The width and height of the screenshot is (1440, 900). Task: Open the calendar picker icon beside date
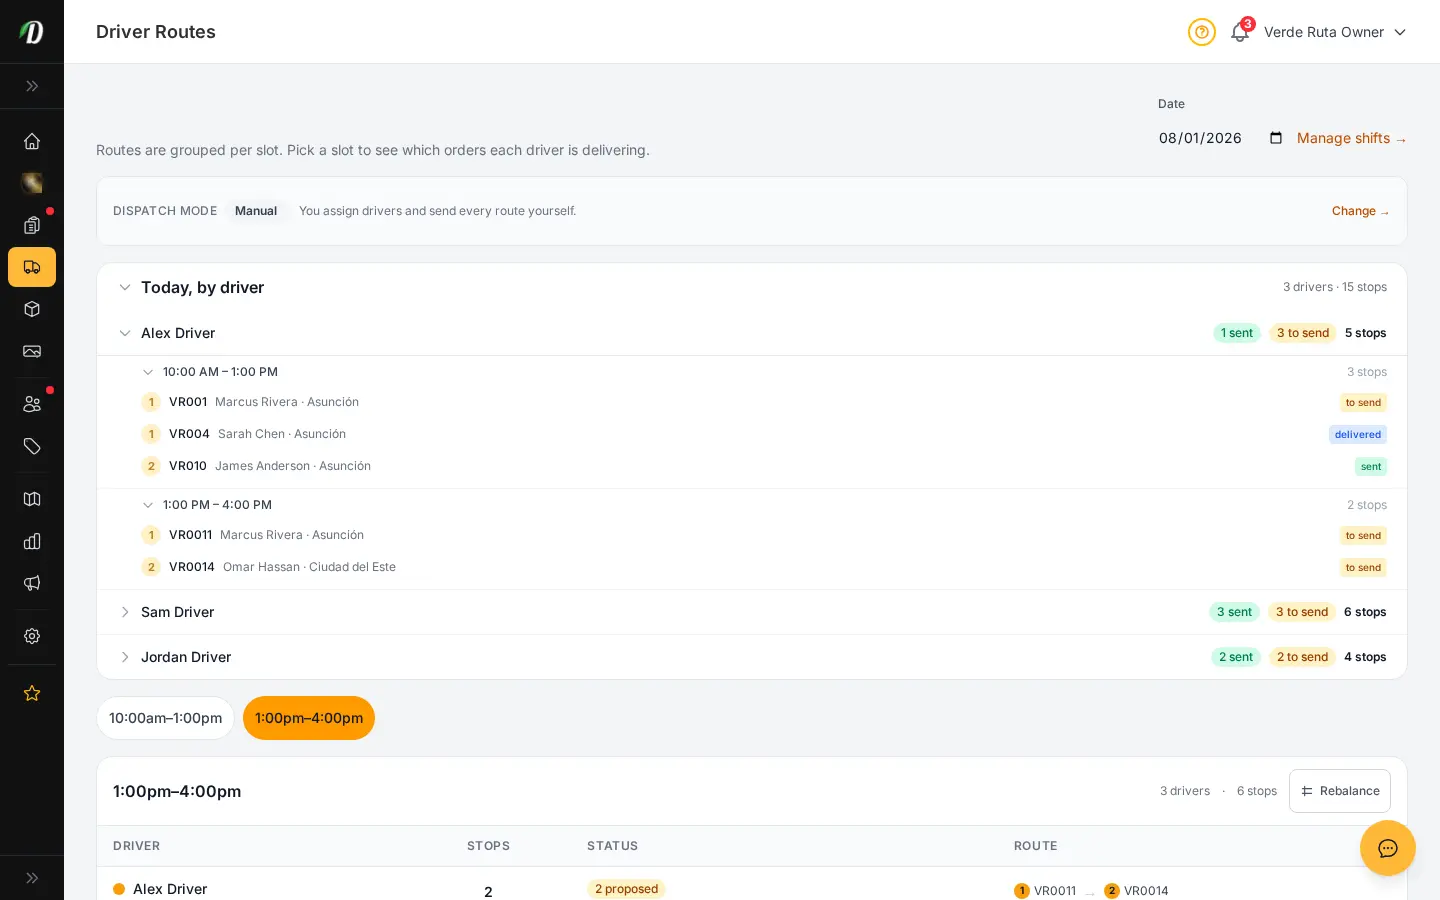point(1276,138)
